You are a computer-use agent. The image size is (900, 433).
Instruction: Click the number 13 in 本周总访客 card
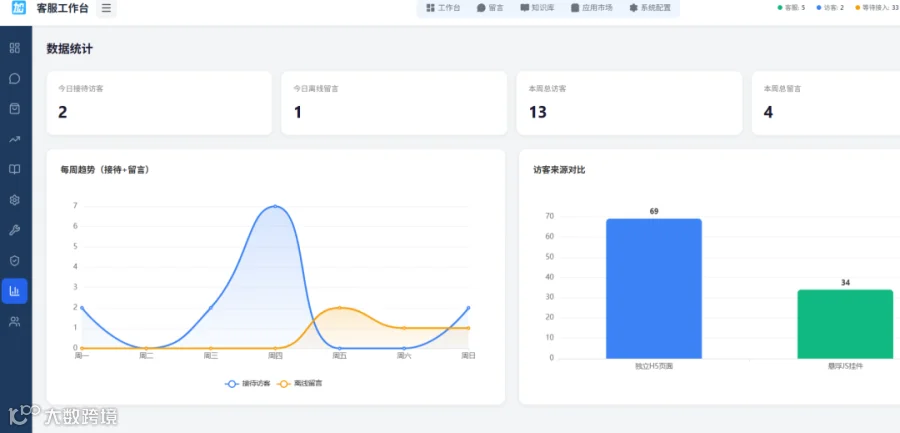pos(538,112)
